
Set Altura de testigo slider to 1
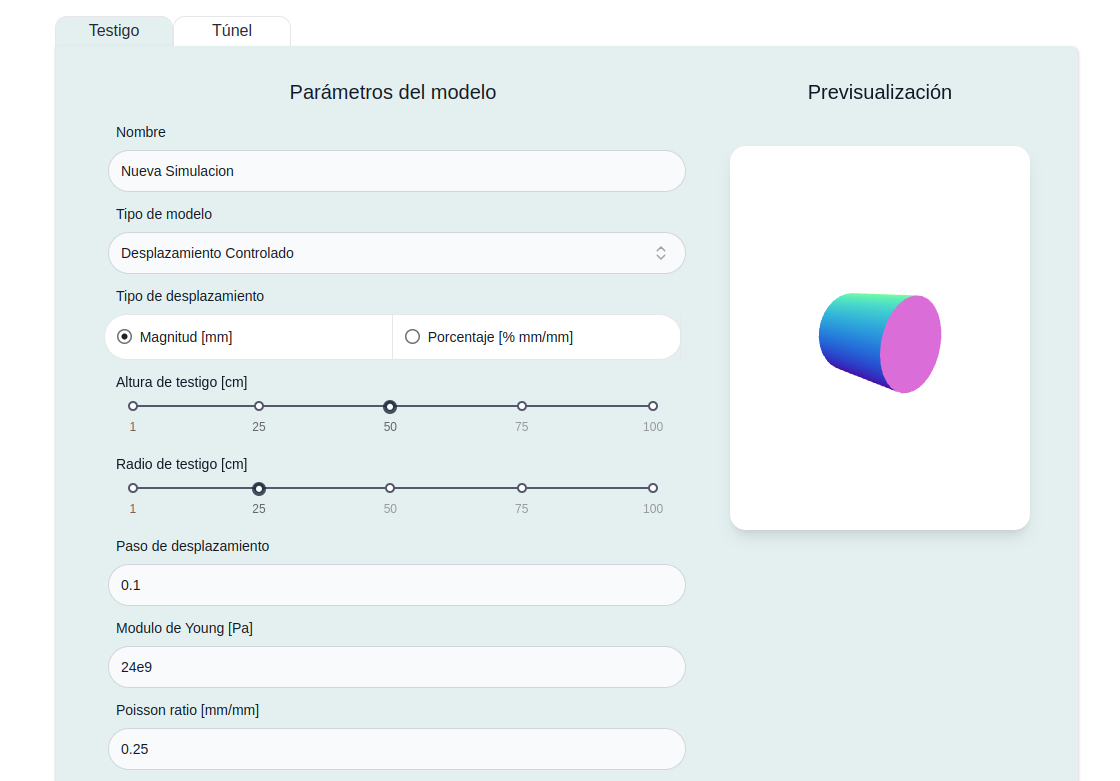click(133, 406)
